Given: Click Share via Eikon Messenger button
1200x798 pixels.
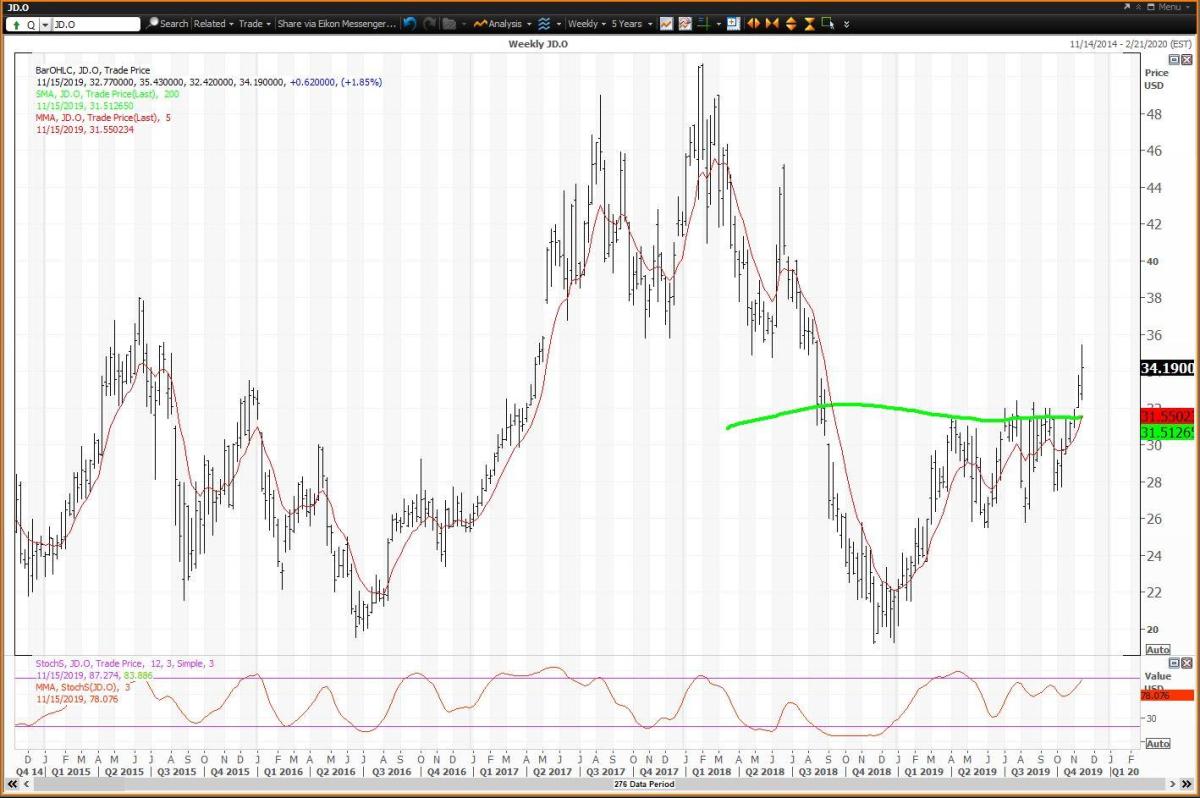Looking at the screenshot, I should (336, 23).
